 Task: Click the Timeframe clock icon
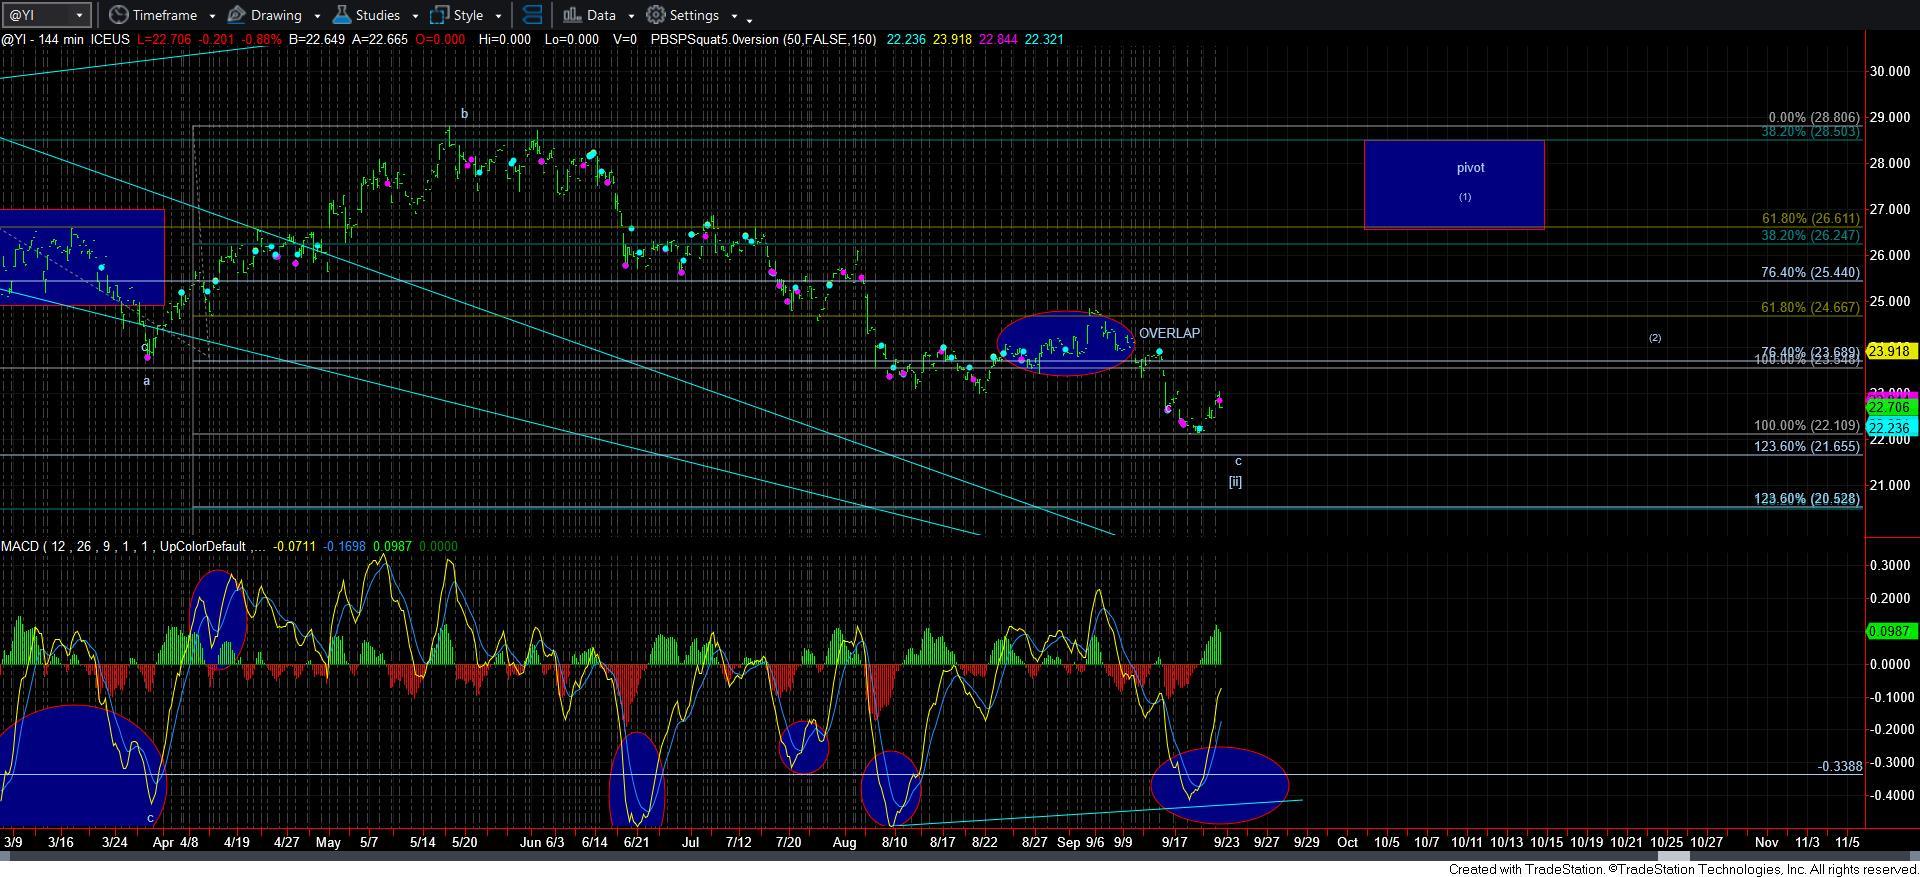(119, 15)
